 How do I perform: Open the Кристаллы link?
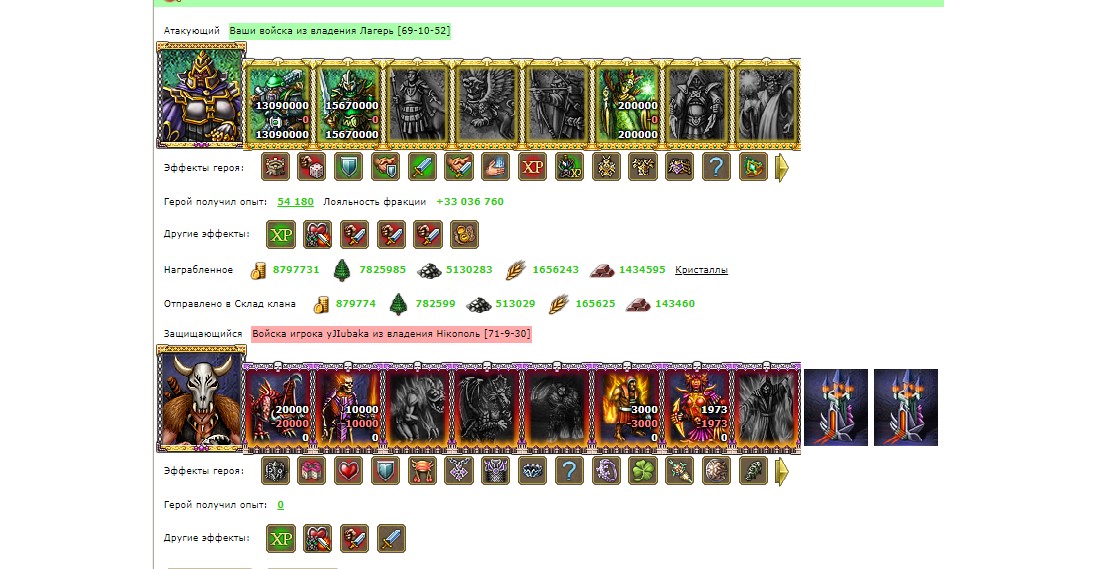pyautogui.click(x=701, y=270)
